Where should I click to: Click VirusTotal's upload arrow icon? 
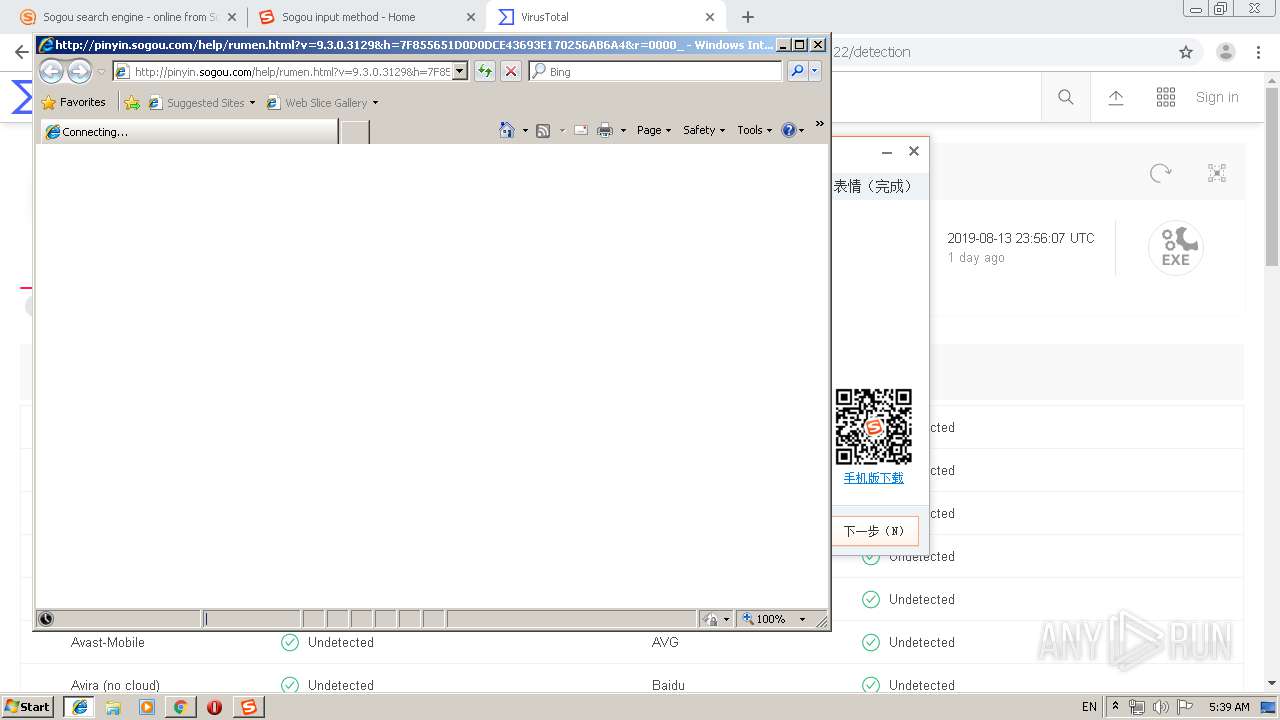[1116, 97]
